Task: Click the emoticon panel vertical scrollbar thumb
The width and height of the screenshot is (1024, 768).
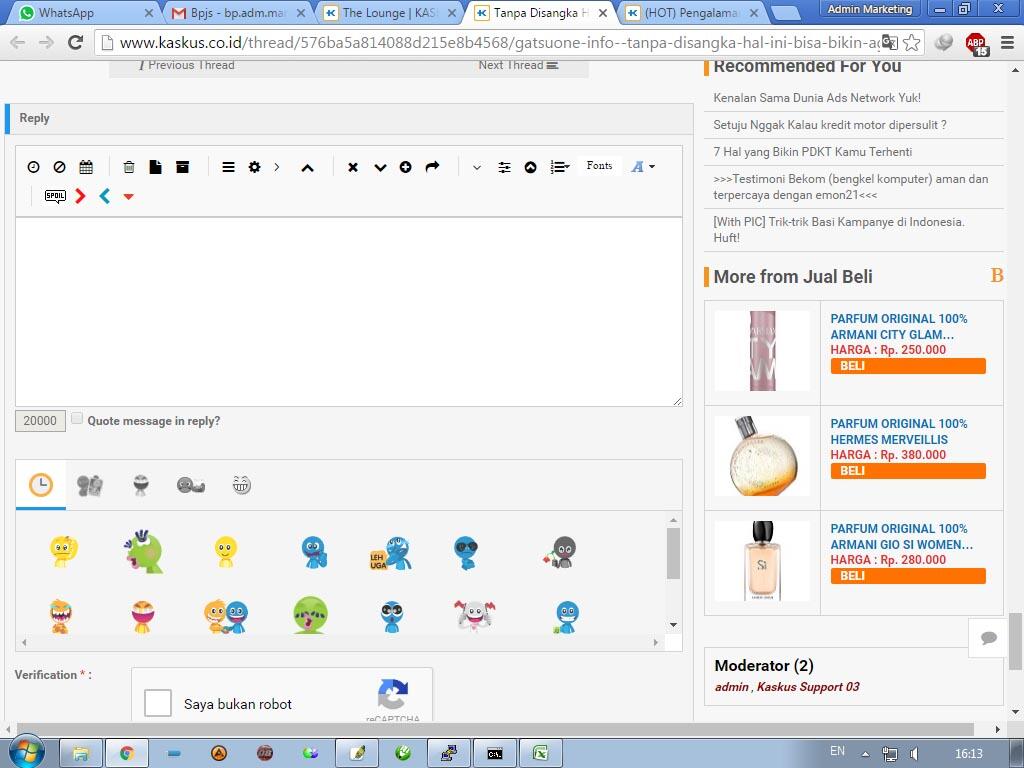Action: (x=673, y=552)
